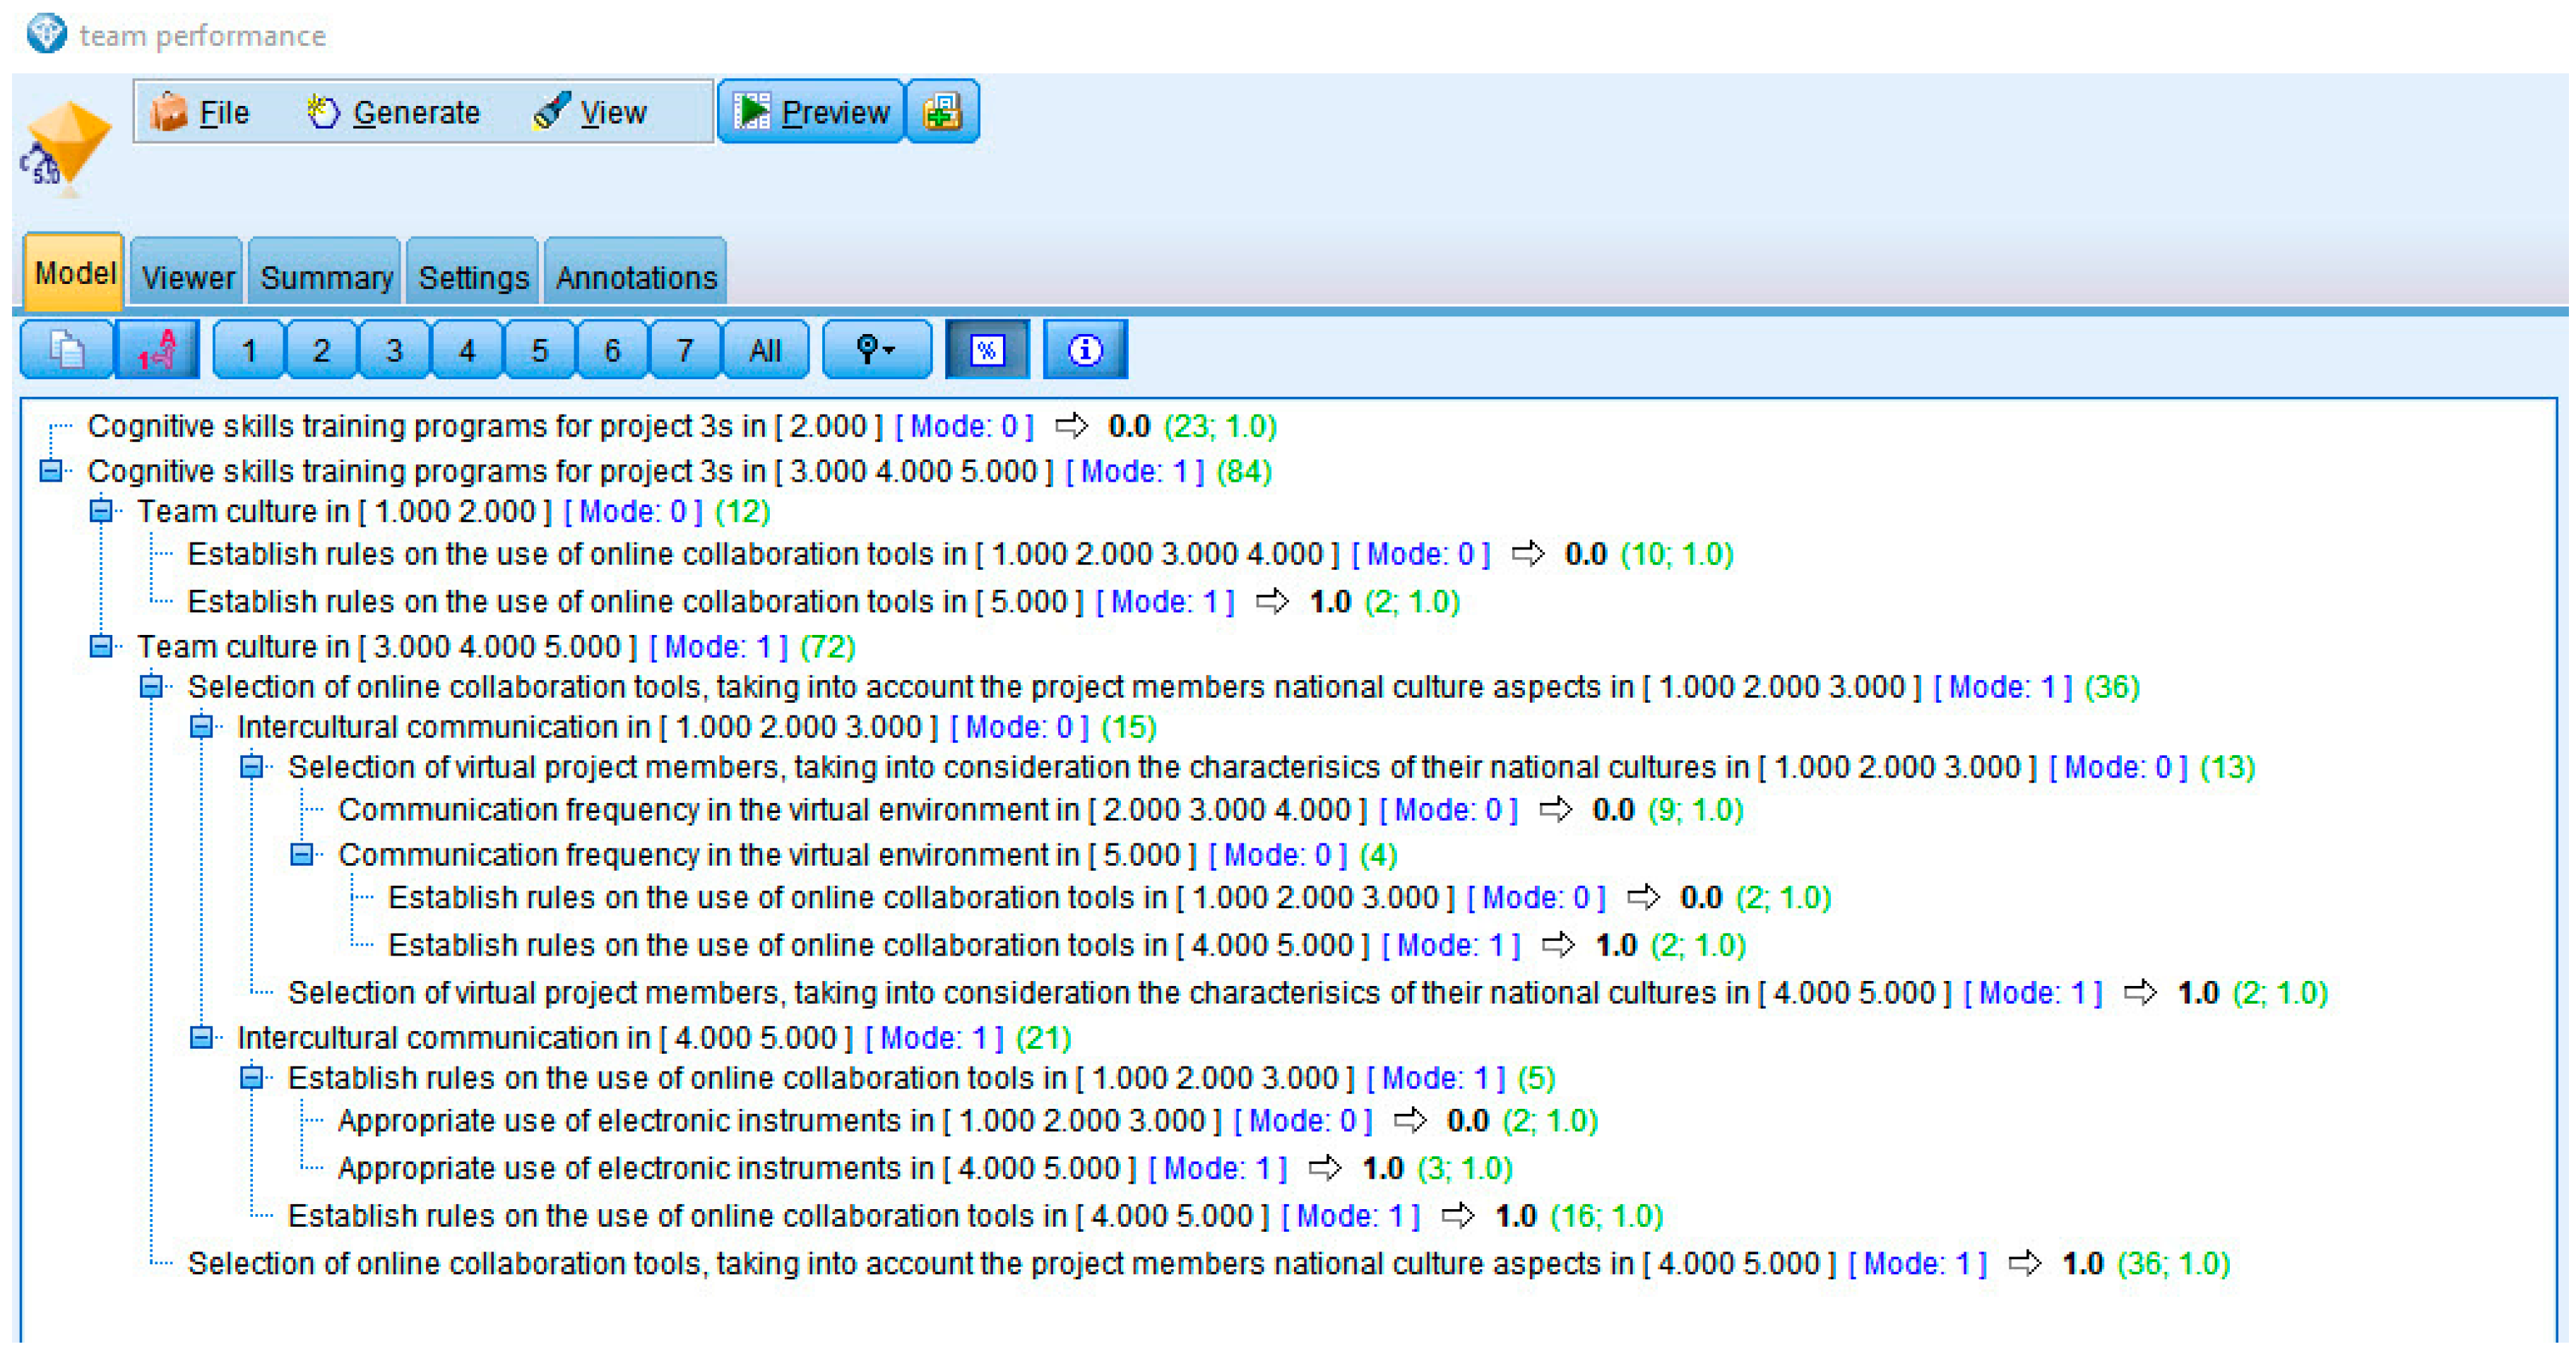Switch to the Summary tab
The width and height of the screenshot is (2576, 1349).
click(326, 277)
